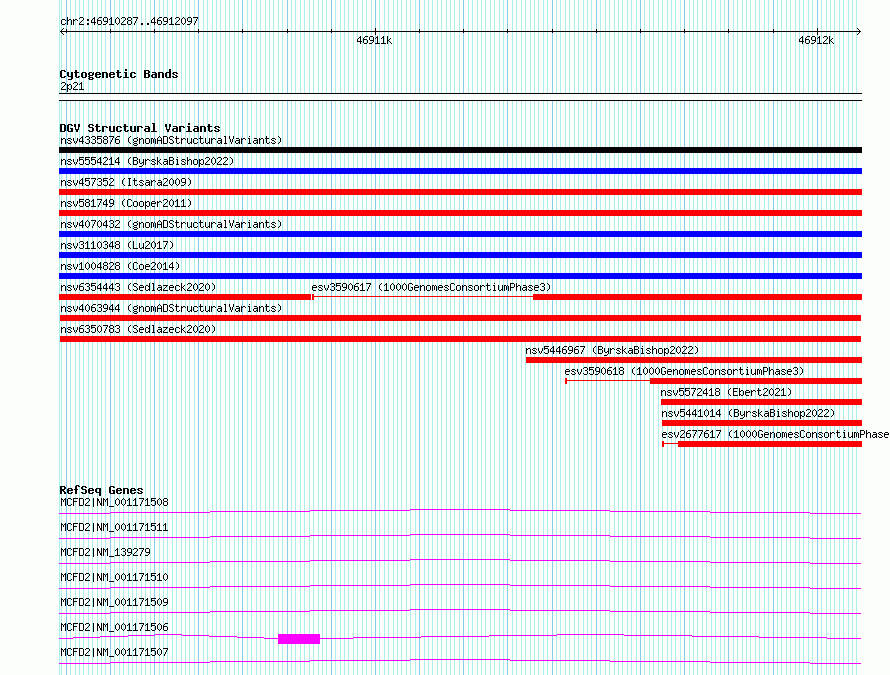Click the chr2:46910287..46912097 coordinate label
890x675 pixels.
(x=129, y=21)
